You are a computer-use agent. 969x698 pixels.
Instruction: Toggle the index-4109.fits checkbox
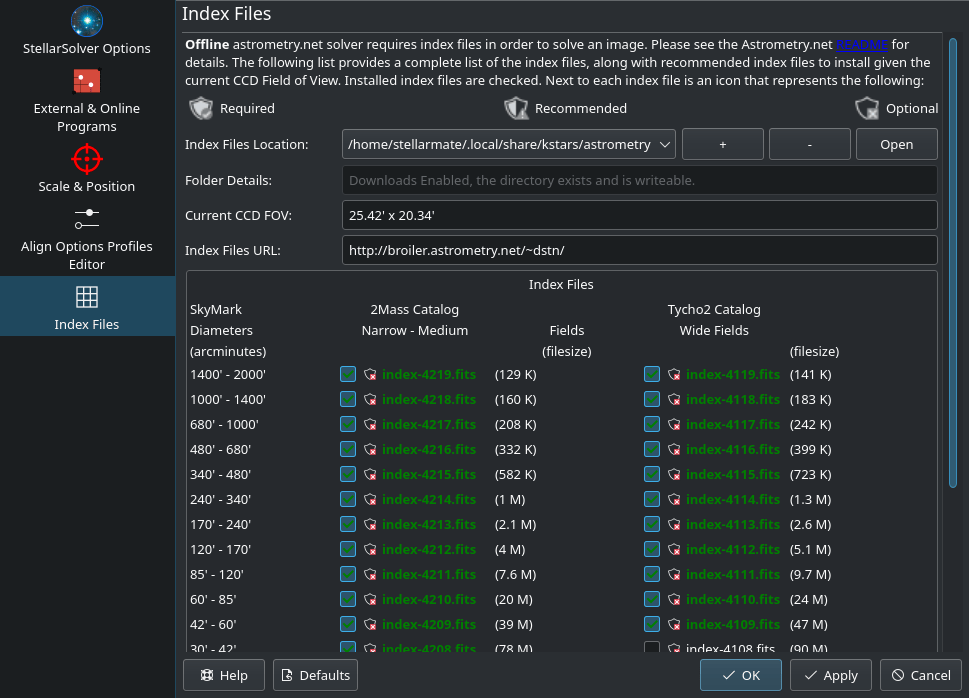652,624
